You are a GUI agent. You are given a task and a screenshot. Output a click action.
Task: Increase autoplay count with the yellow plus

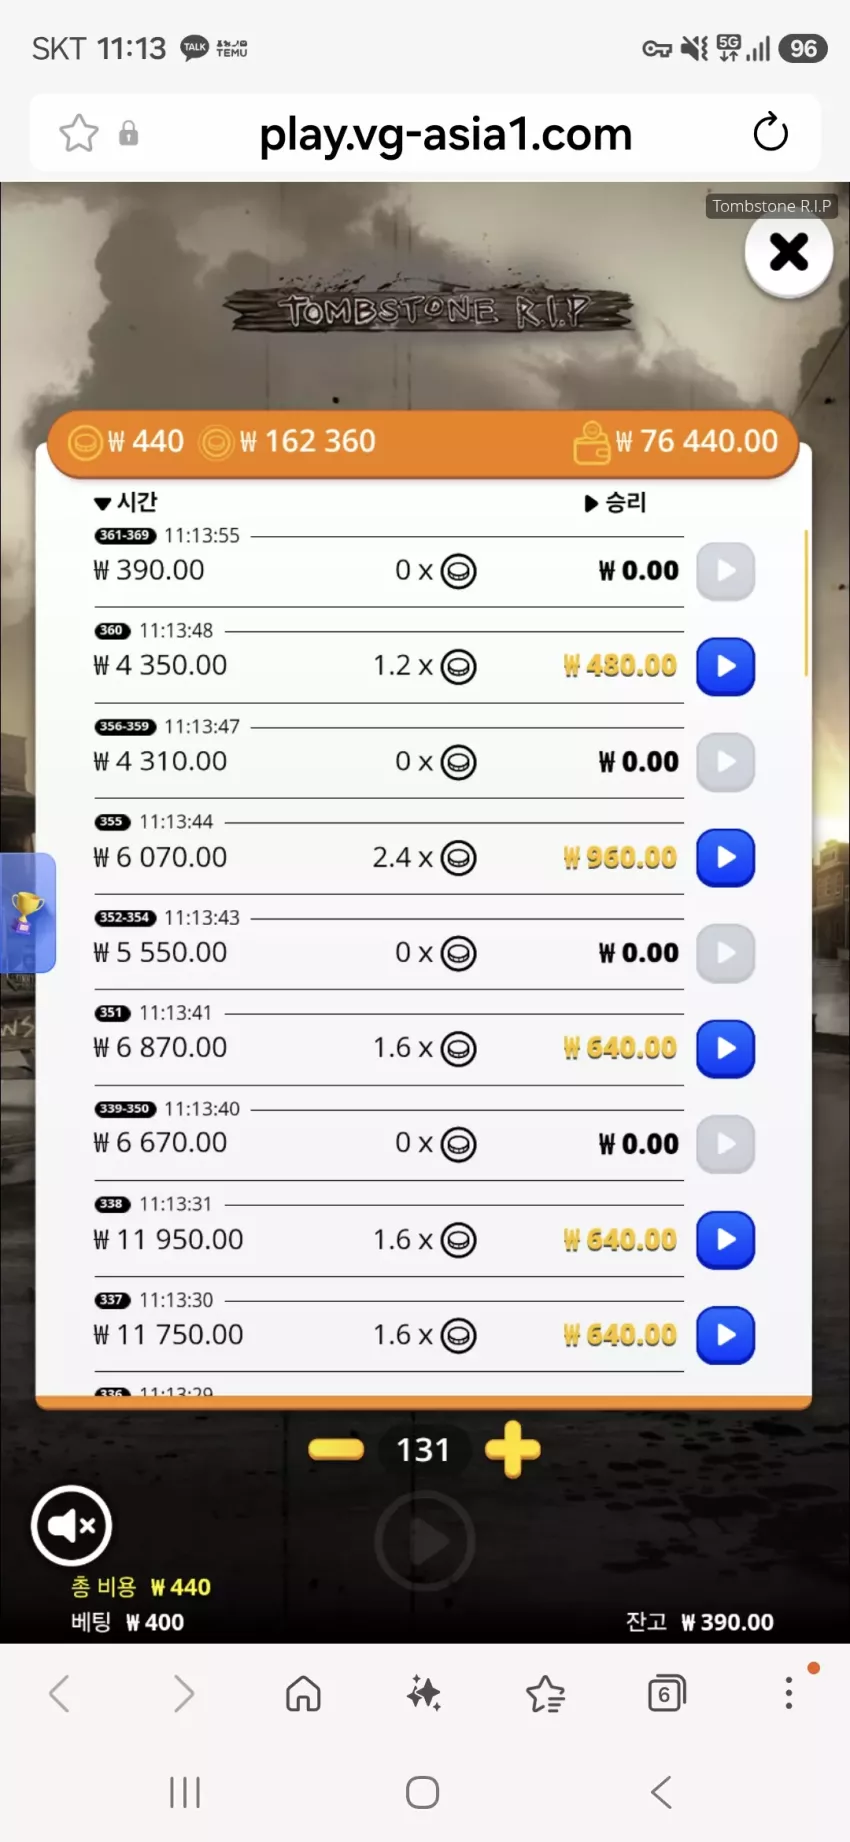[512, 1449]
